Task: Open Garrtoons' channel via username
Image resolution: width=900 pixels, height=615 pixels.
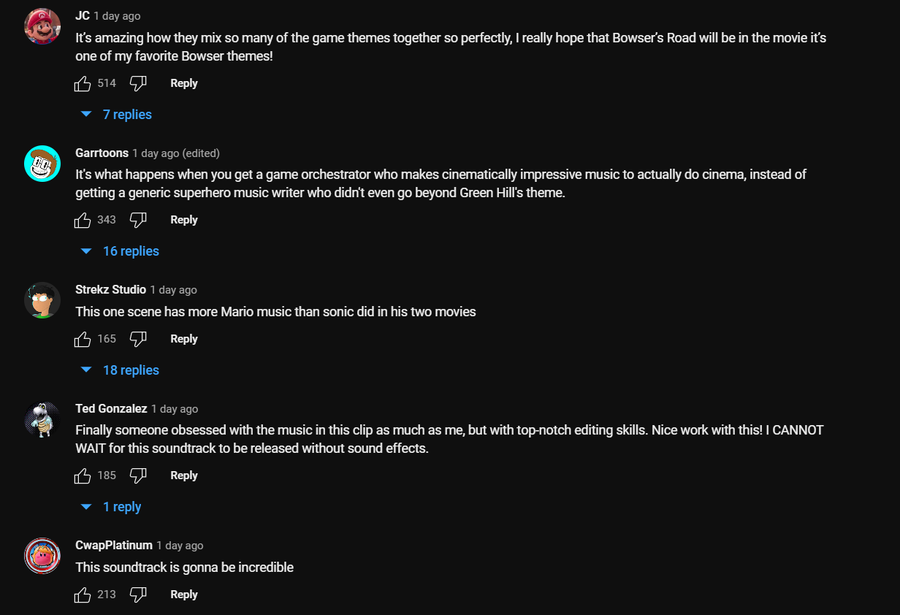Action: 102,153
